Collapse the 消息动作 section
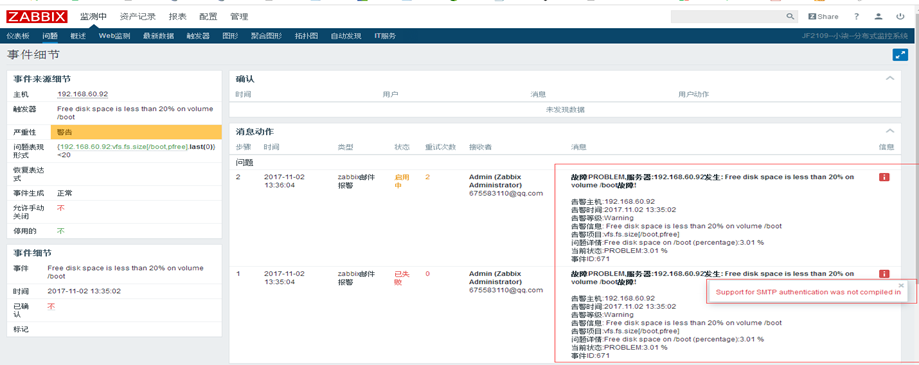 [x=890, y=131]
